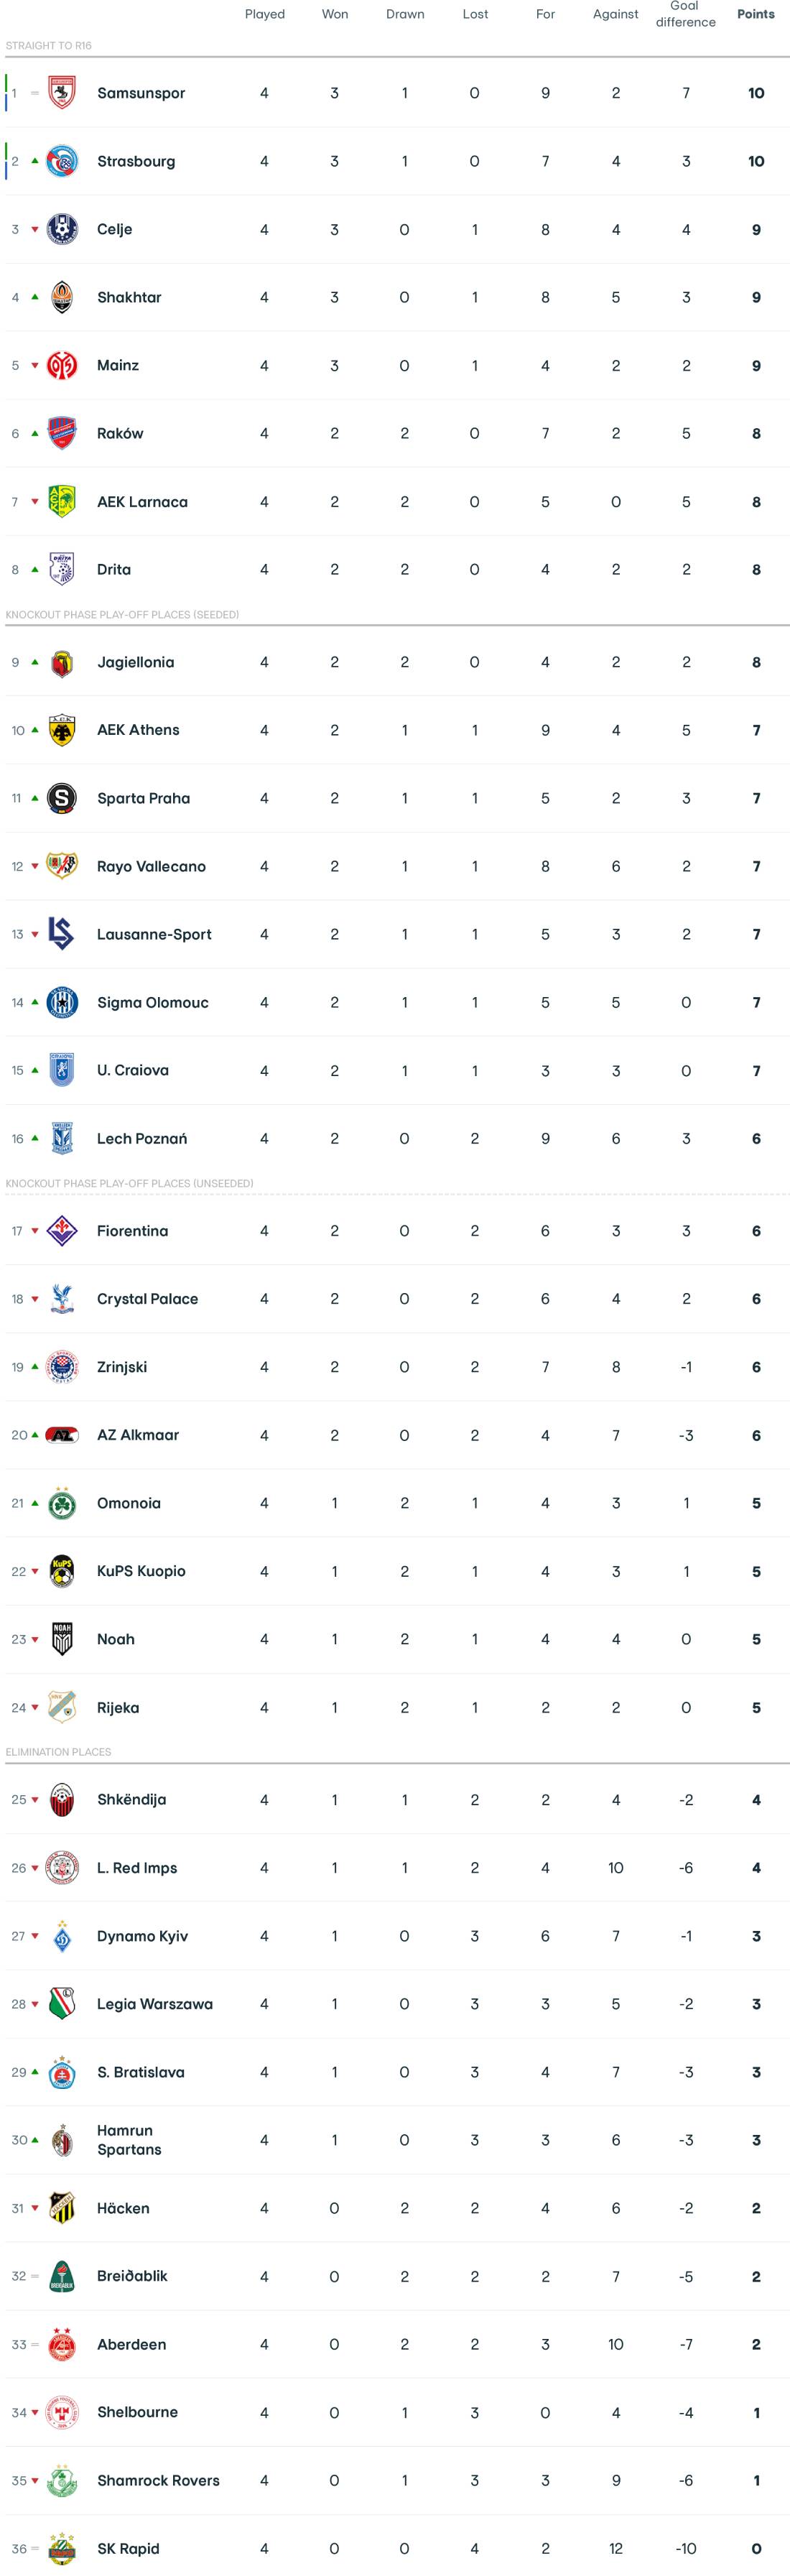Click the Goal difference column header

click(685, 14)
